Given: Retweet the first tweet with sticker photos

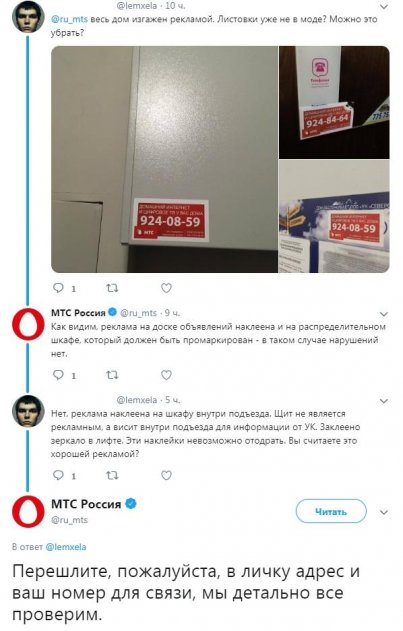Looking at the screenshot, I should pyautogui.click(x=112, y=288).
